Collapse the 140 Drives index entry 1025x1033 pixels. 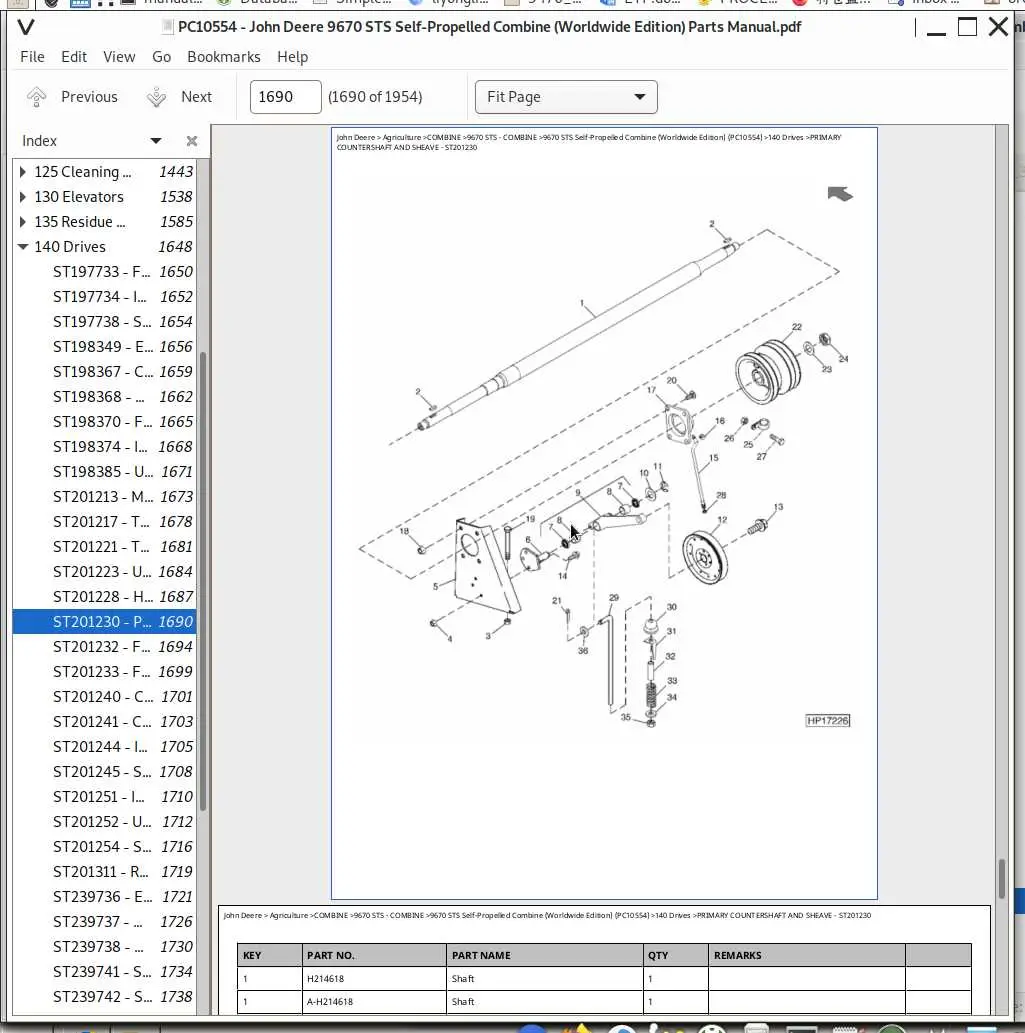23,247
